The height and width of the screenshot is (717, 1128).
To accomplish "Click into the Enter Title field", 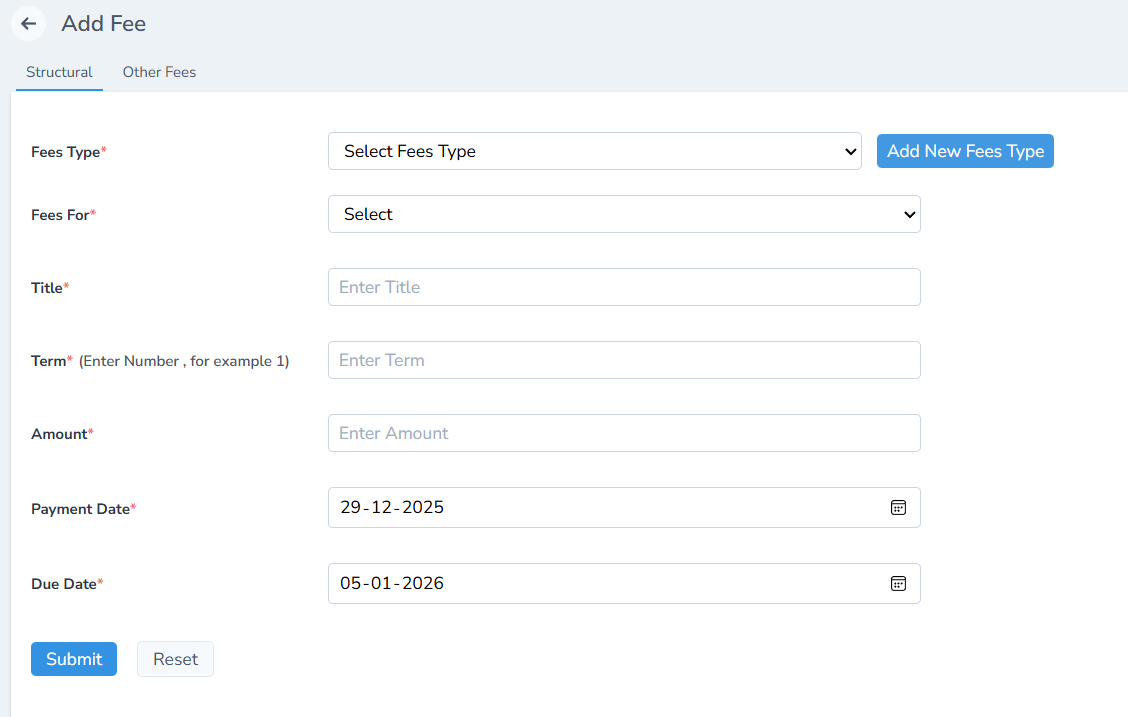I will pos(624,287).
